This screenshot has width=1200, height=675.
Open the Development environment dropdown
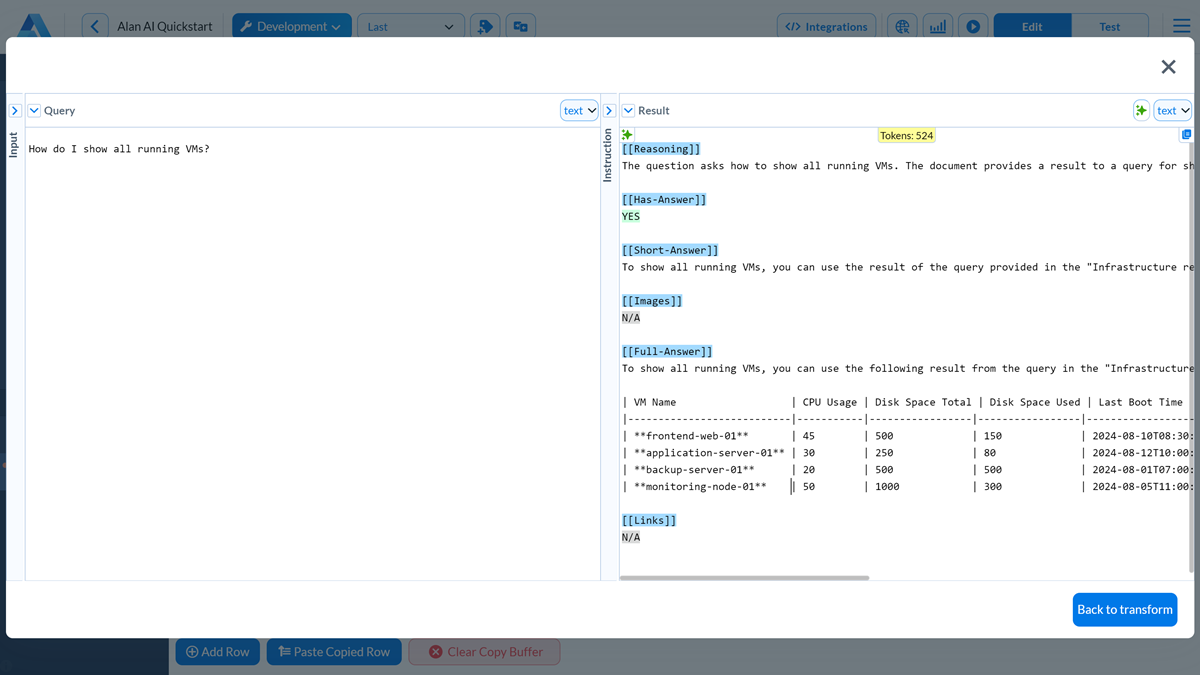coord(291,27)
